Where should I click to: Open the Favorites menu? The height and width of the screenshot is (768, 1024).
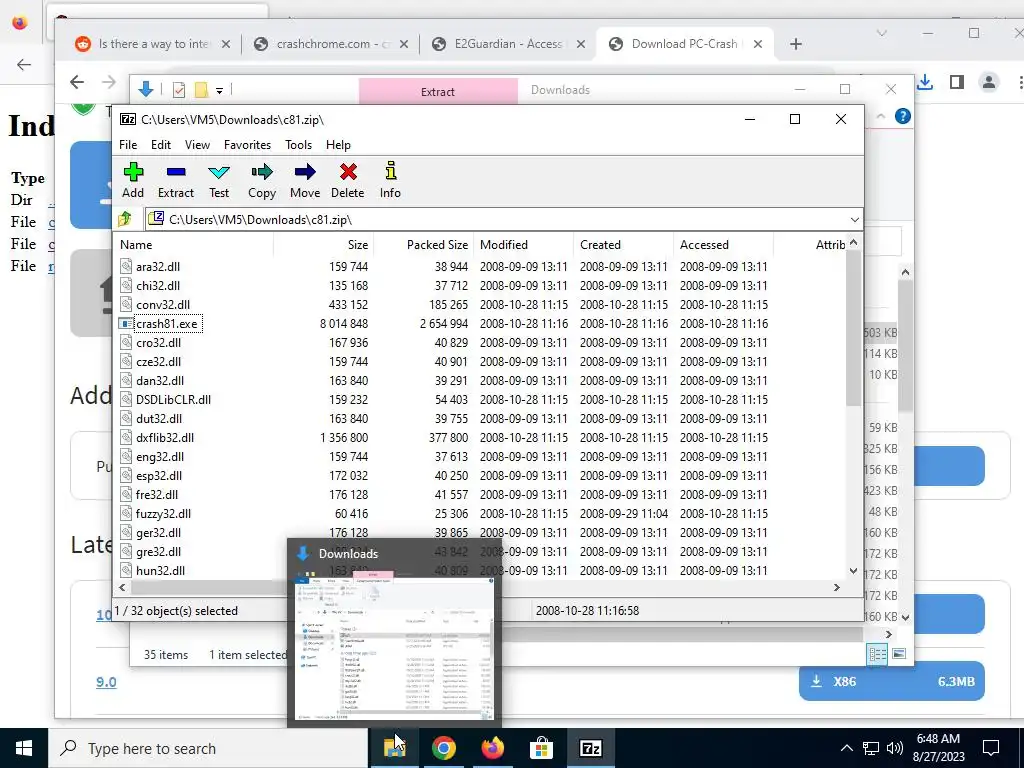pos(248,144)
